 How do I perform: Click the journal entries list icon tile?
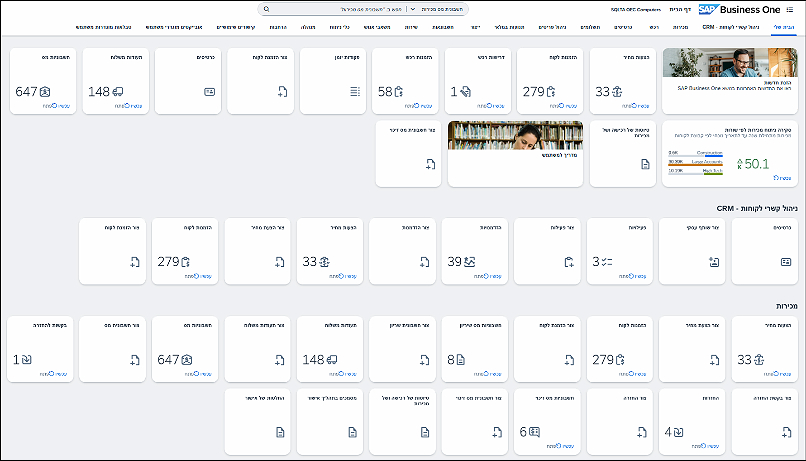[x=354, y=92]
